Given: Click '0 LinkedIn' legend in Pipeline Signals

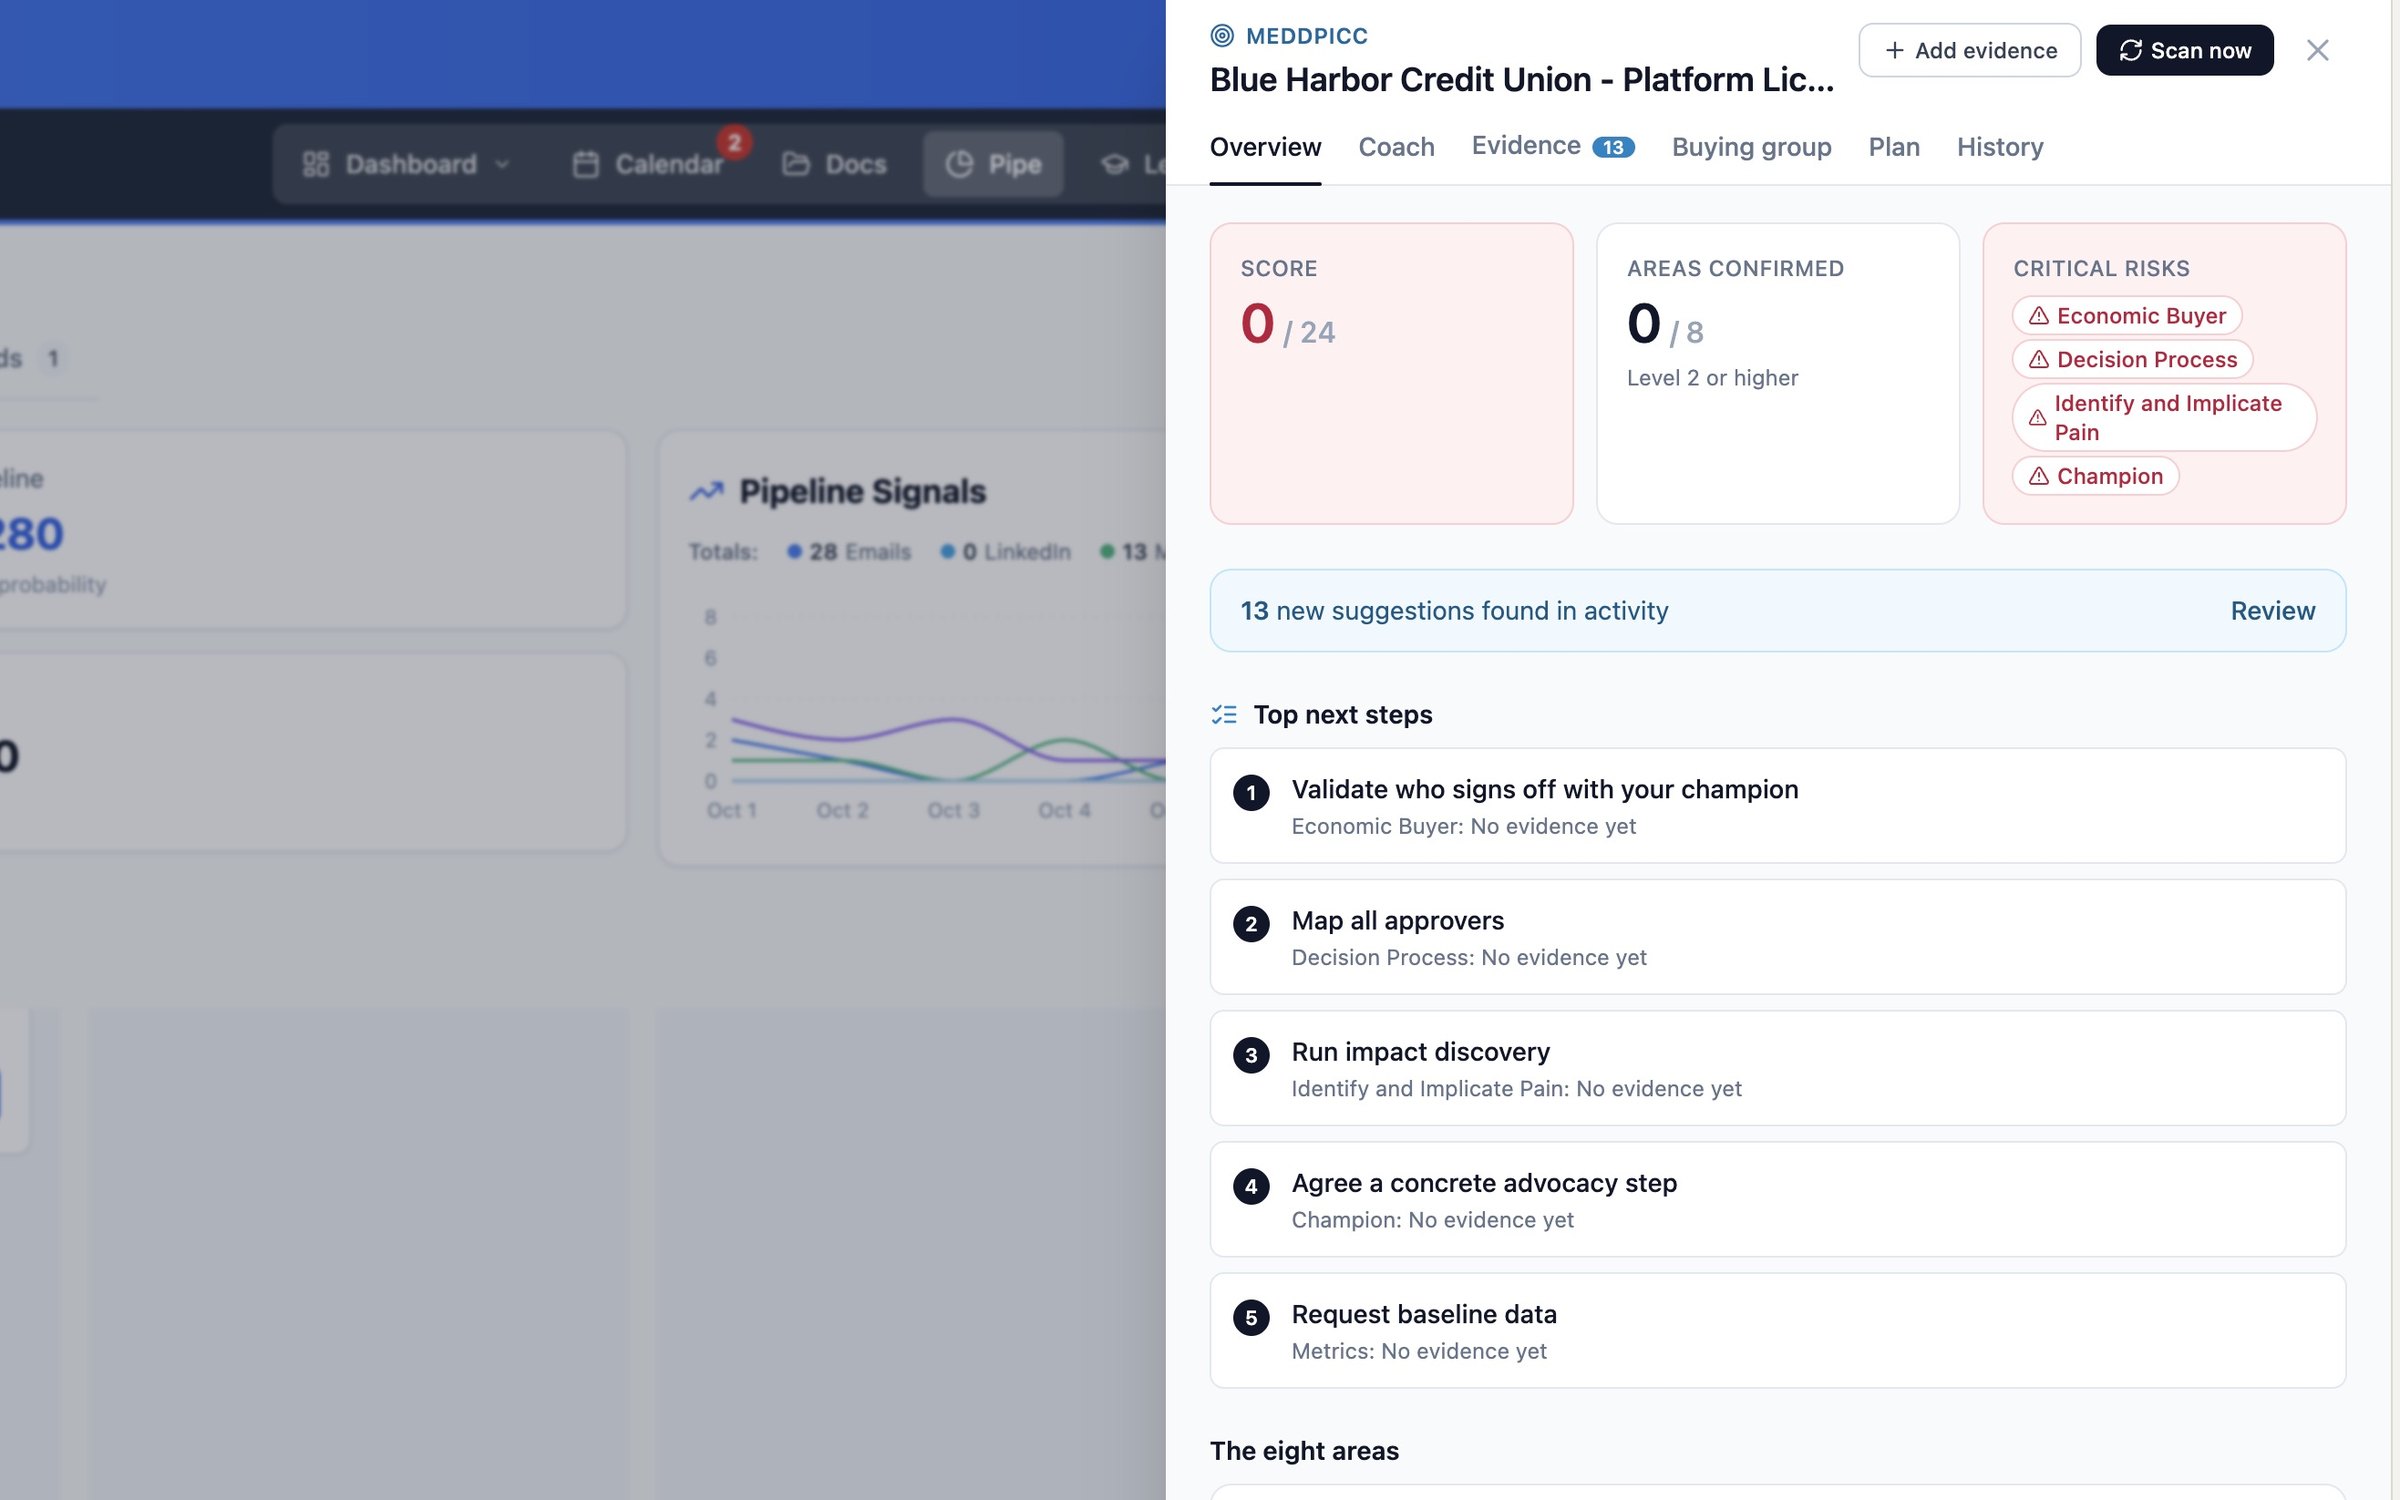Looking at the screenshot, I should 1006,552.
